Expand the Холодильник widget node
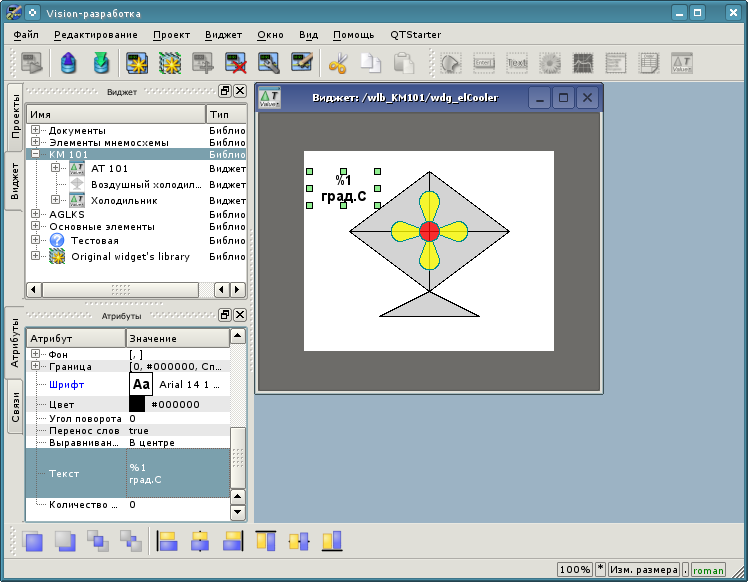The image size is (748, 582). [x=57, y=200]
